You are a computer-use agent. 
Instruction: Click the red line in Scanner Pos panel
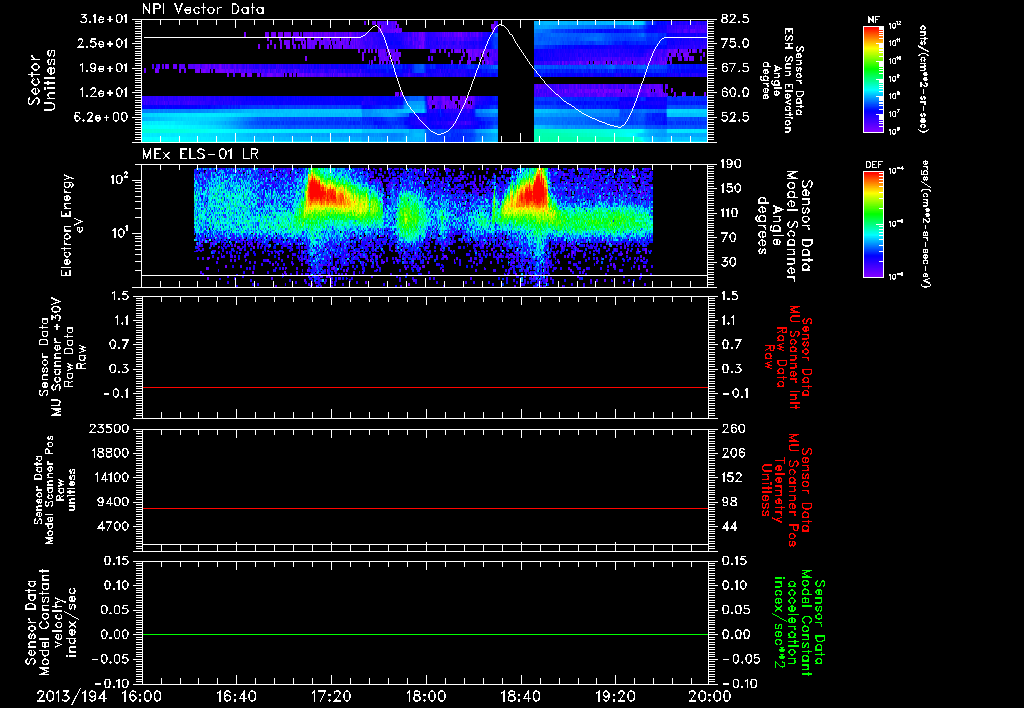pos(425,508)
